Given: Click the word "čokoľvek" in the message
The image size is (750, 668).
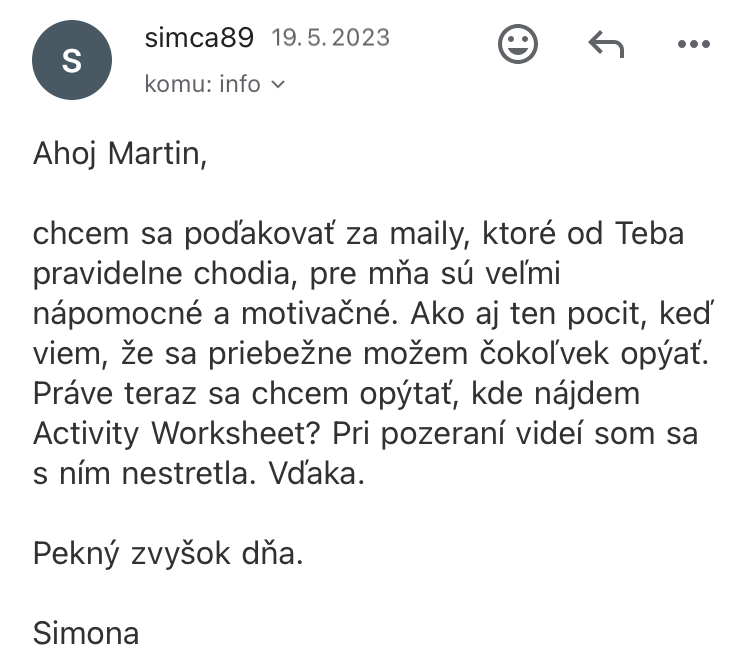Looking at the screenshot, I should [x=544, y=354].
